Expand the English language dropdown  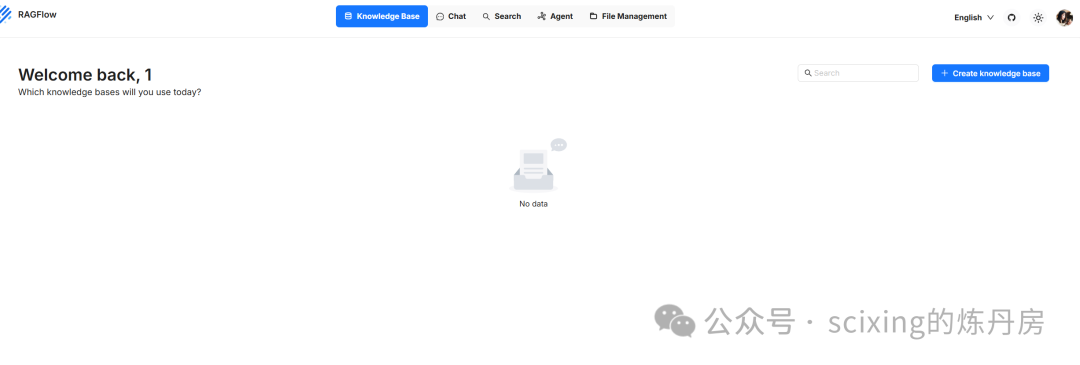click(x=974, y=18)
